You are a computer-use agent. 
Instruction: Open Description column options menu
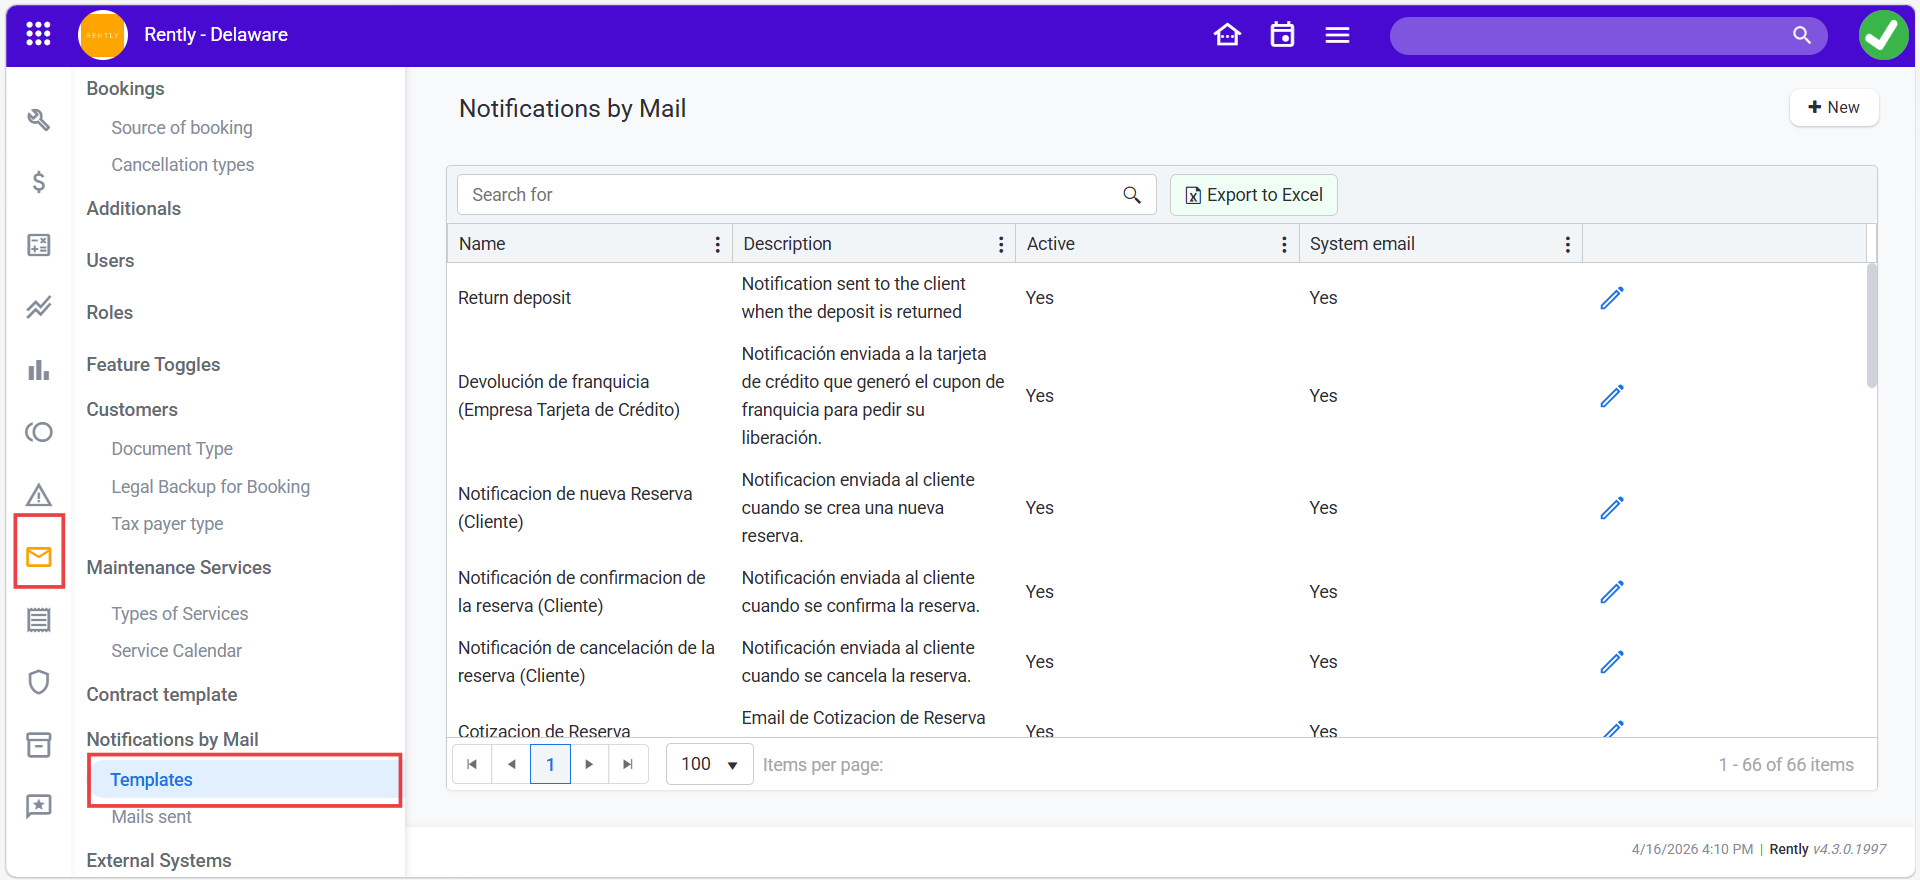pyautogui.click(x=1000, y=244)
